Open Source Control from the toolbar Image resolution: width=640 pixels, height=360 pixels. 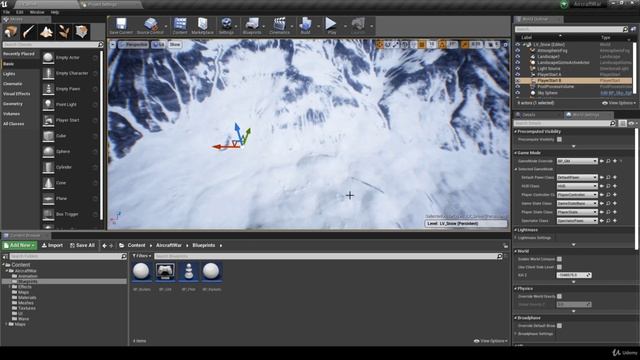150,24
